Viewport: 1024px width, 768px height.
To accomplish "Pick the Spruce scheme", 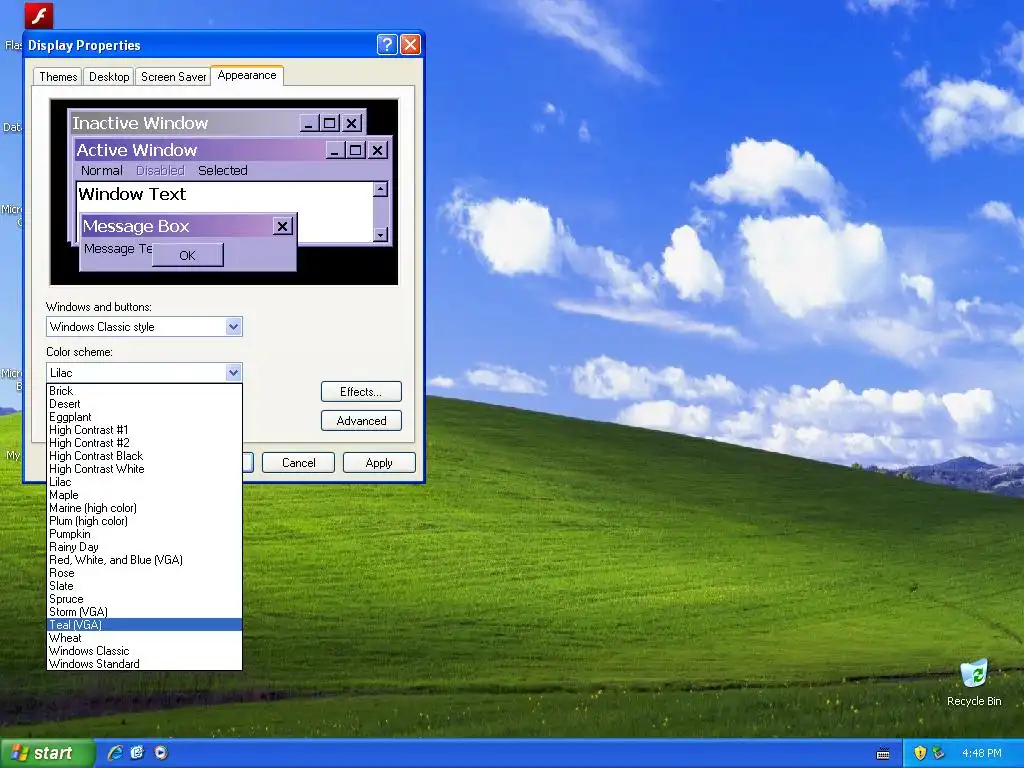I will (x=144, y=599).
